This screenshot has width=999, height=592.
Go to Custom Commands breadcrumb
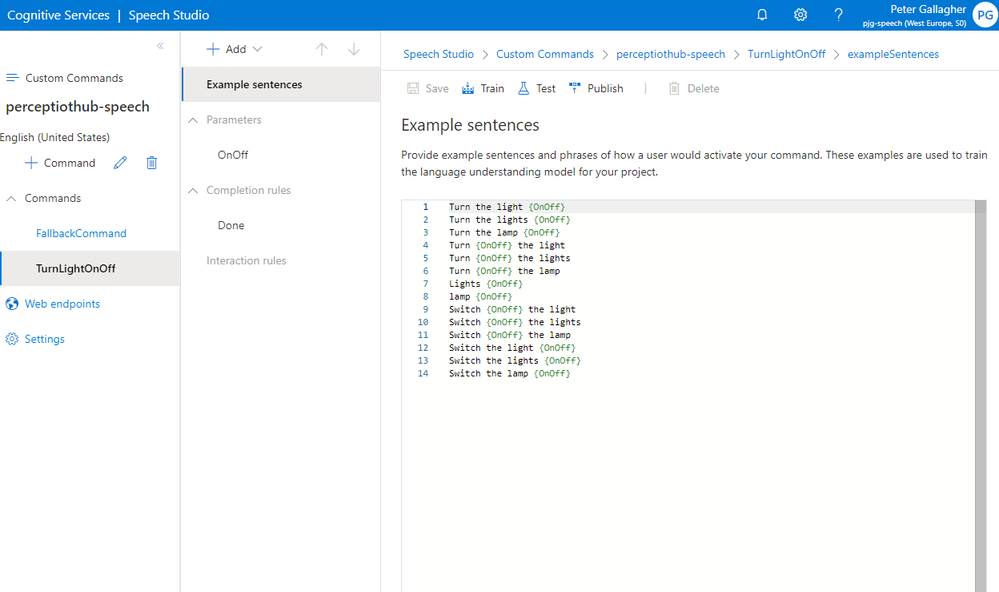tap(545, 54)
